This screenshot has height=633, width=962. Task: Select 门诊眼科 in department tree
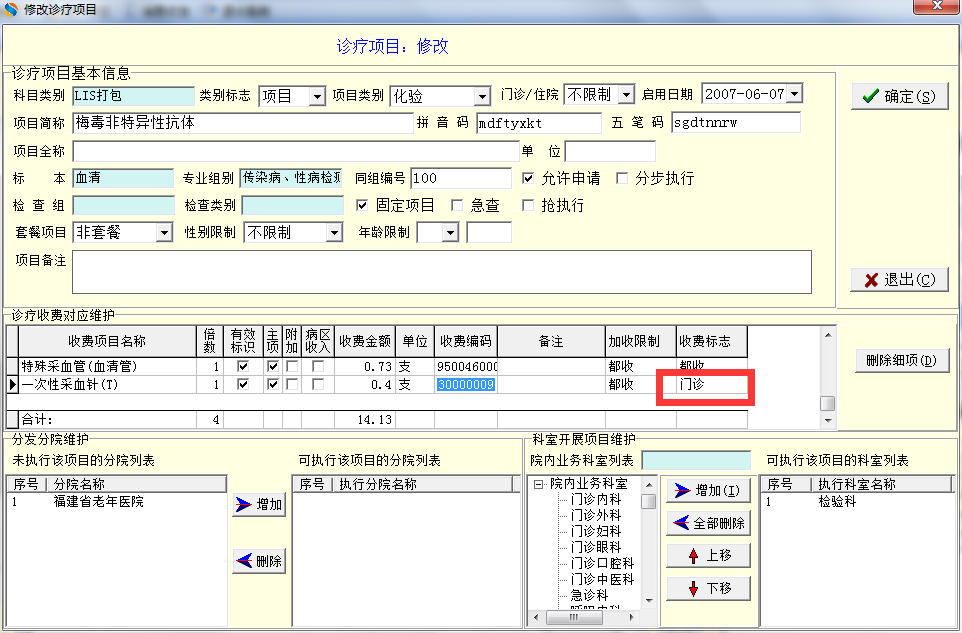595,547
